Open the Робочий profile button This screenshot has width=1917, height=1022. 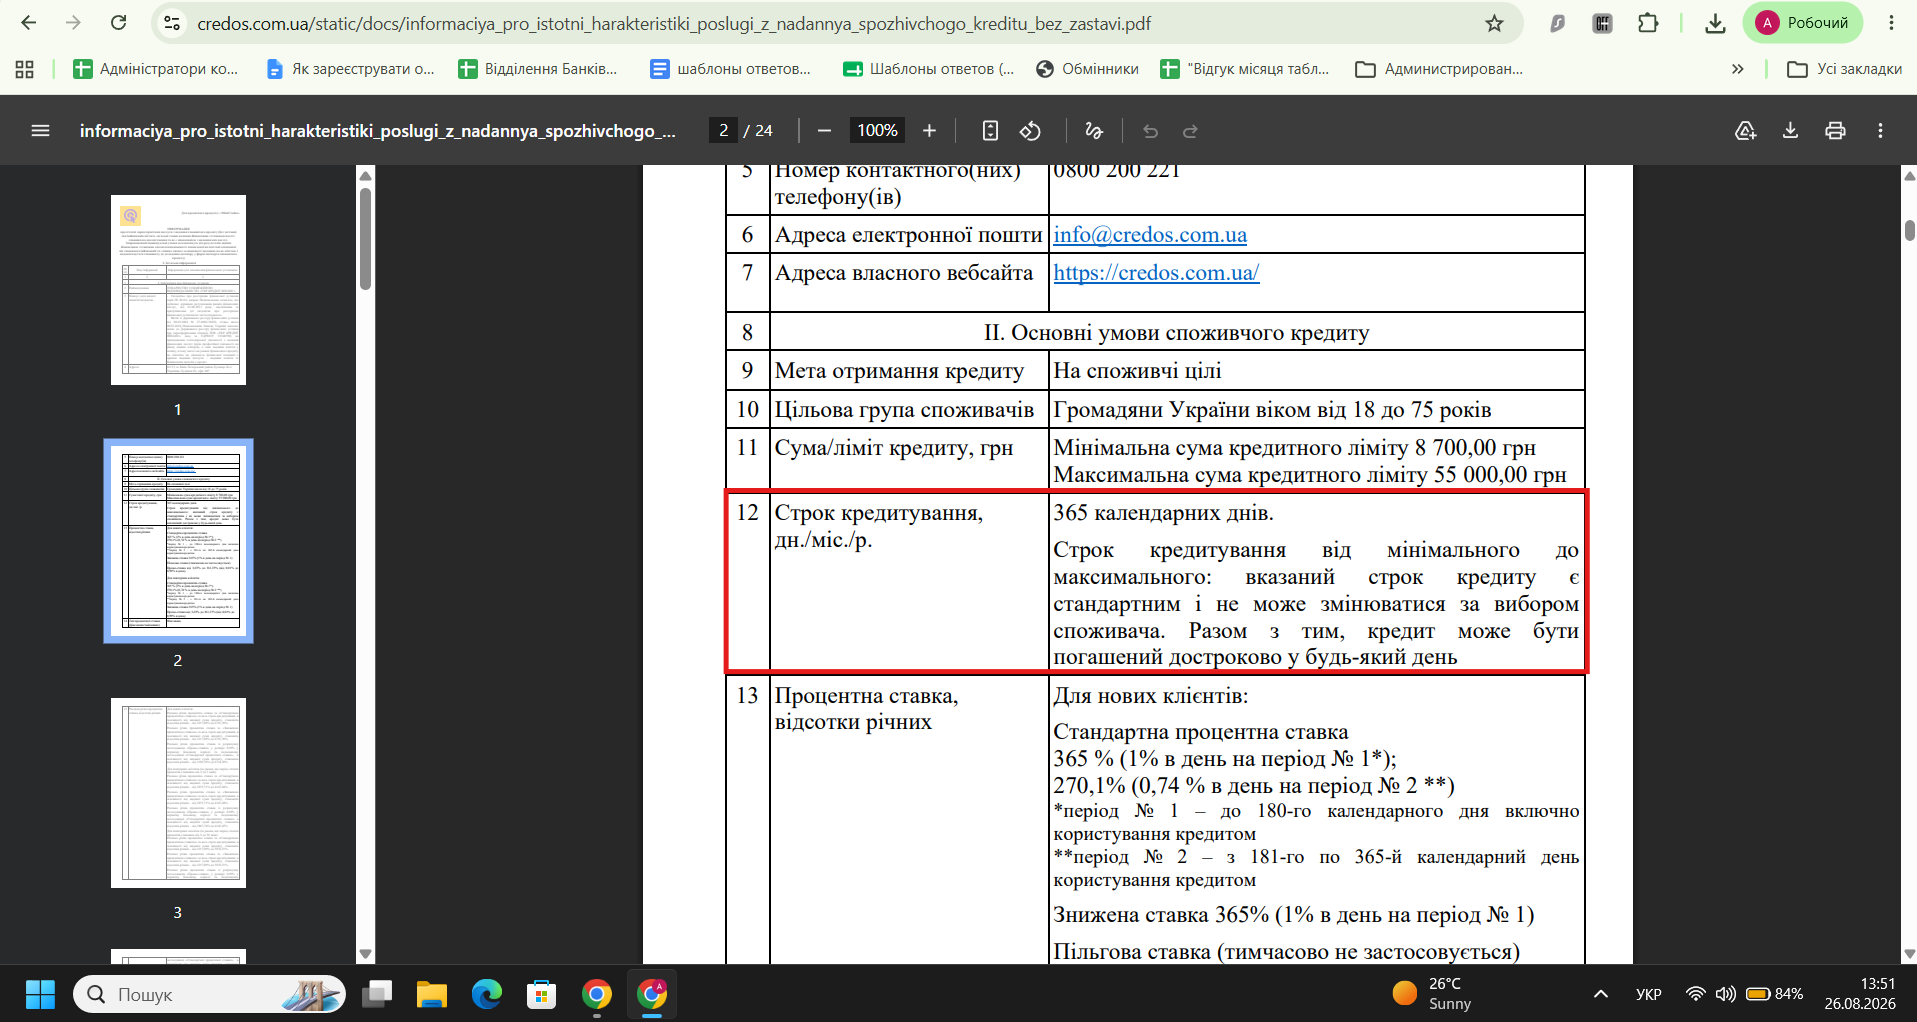[x=1803, y=23]
